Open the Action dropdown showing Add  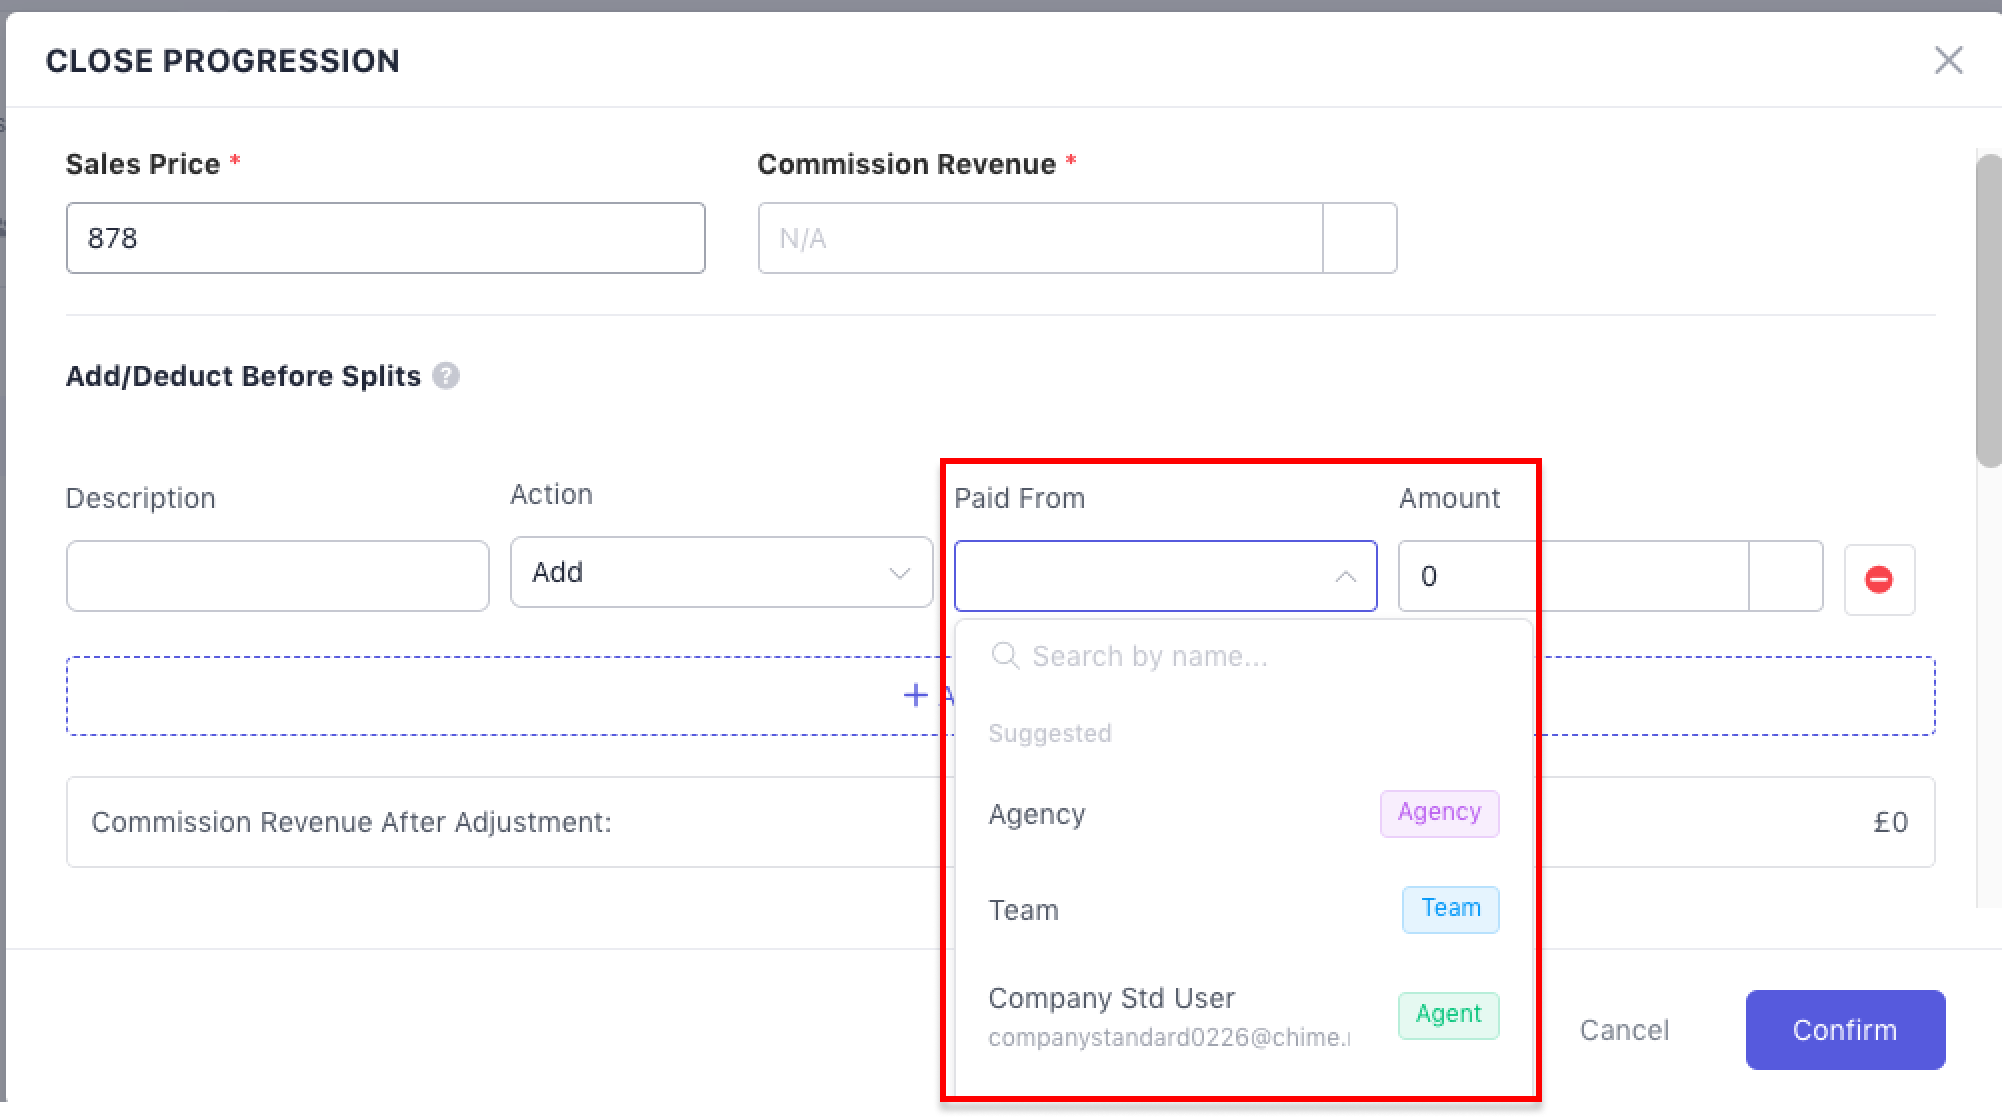700,573
